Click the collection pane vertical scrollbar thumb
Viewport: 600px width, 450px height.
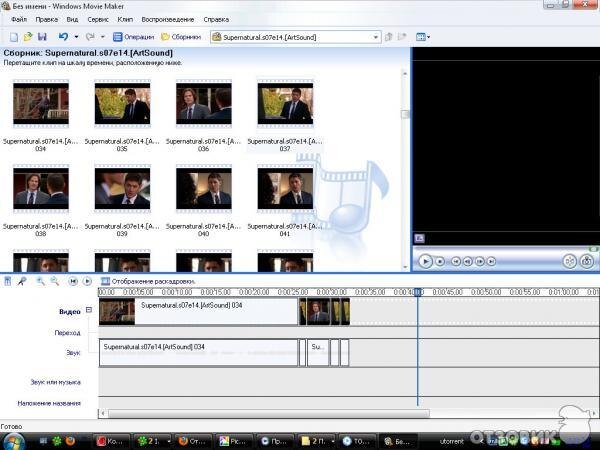405,114
